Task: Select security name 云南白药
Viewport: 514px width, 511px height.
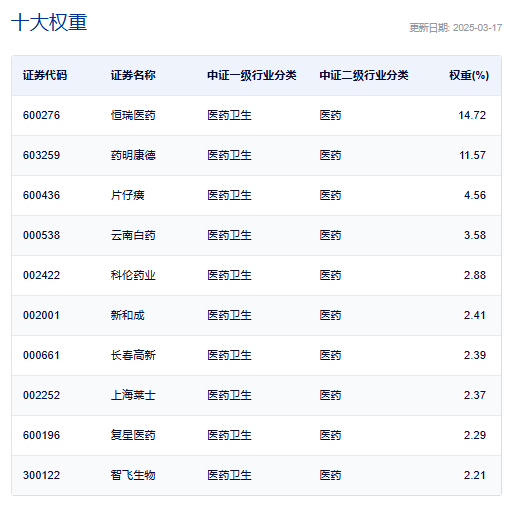Action: [133, 235]
